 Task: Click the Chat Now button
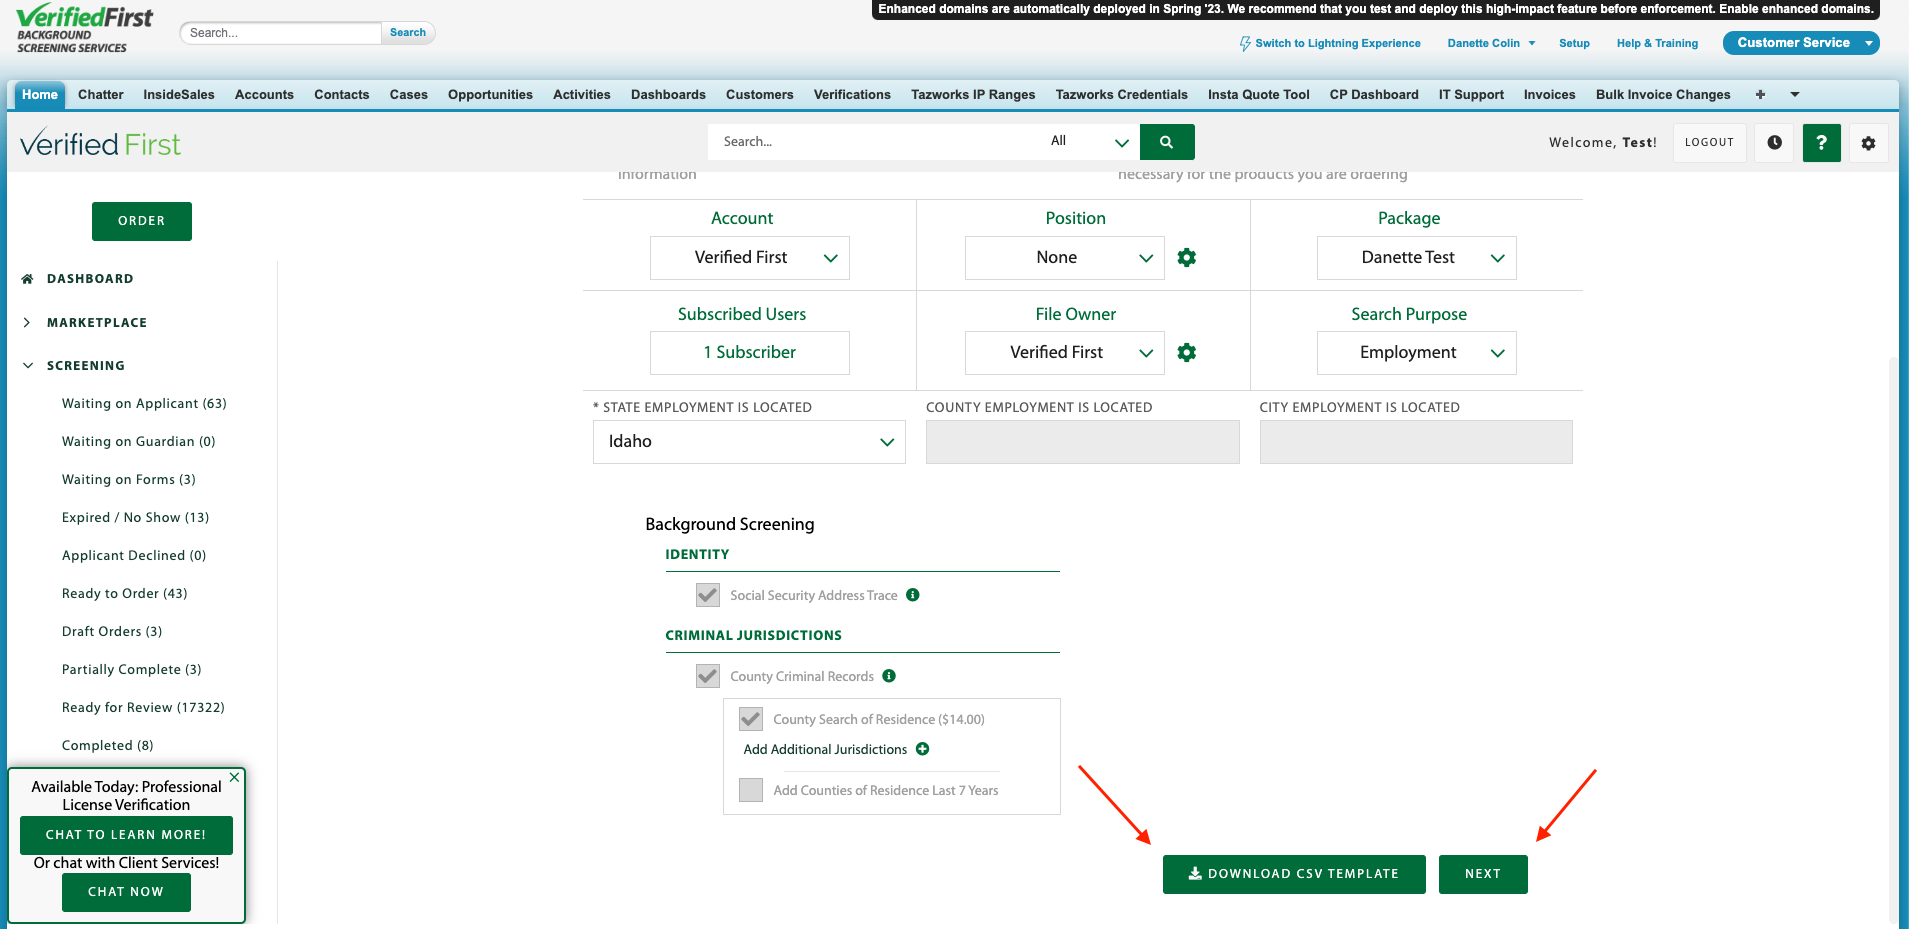click(126, 892)
